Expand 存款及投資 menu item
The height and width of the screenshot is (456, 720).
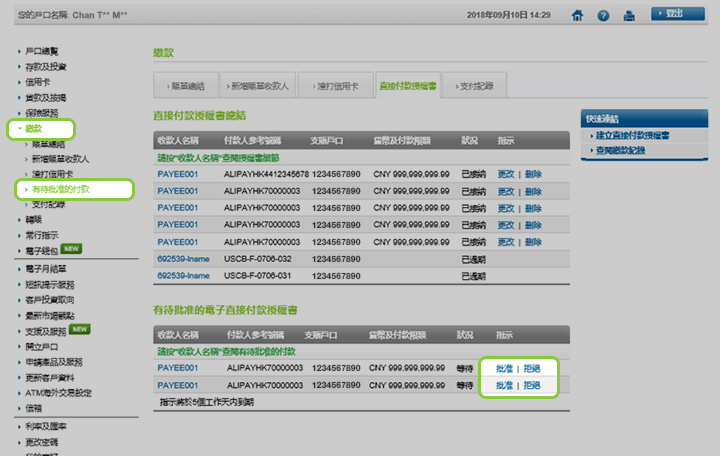point(45,67)
